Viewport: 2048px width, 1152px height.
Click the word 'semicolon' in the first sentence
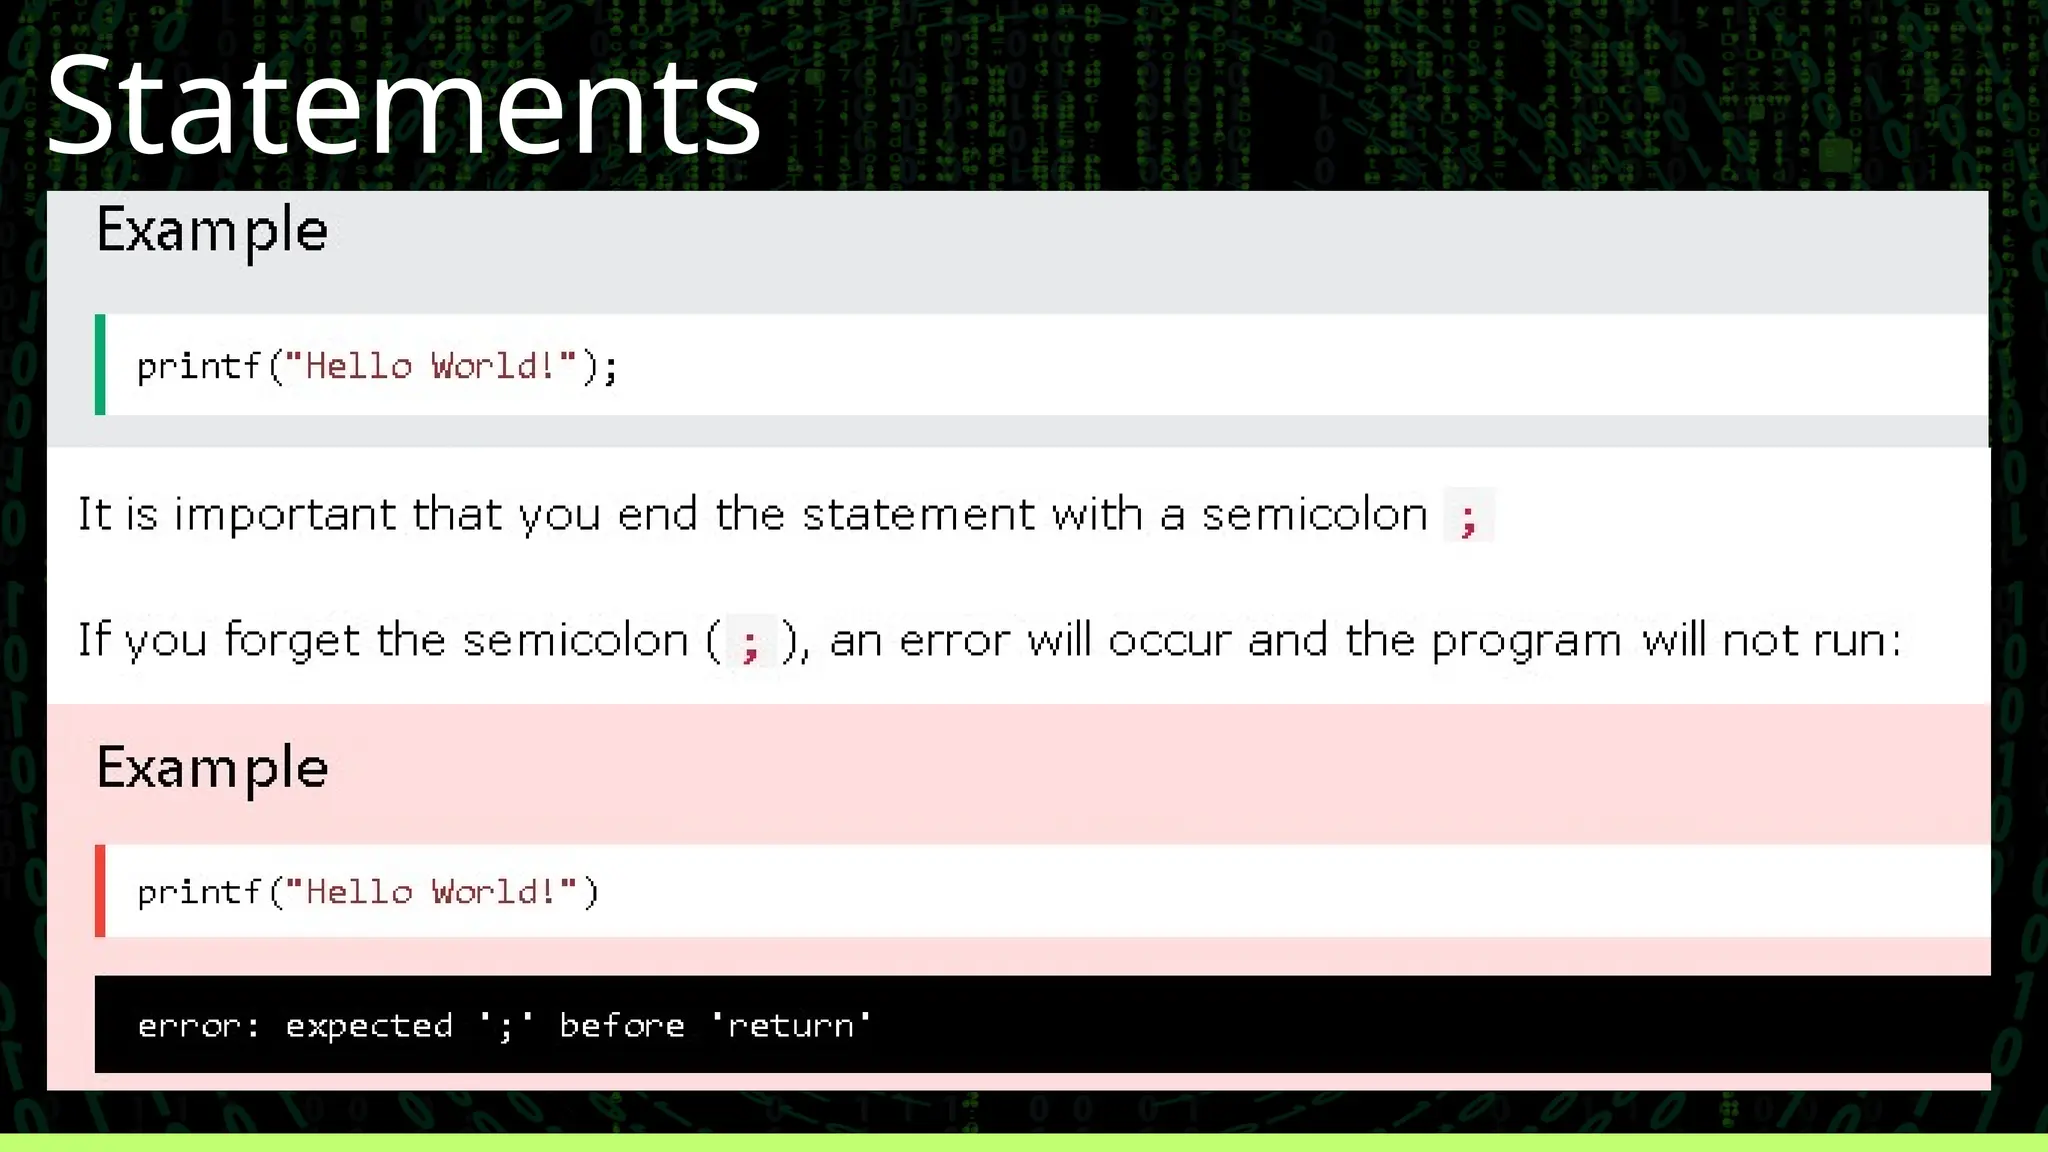[1315, 514]
